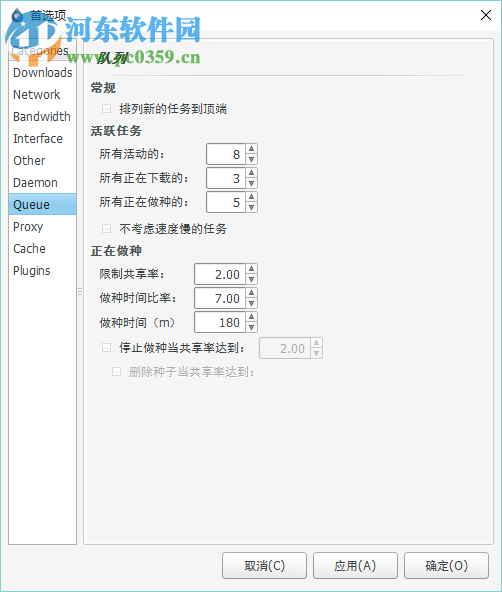The image size is (502, 592).
Task: Click the greyed 2.00 stop ratio field
Action: [285, 348]
